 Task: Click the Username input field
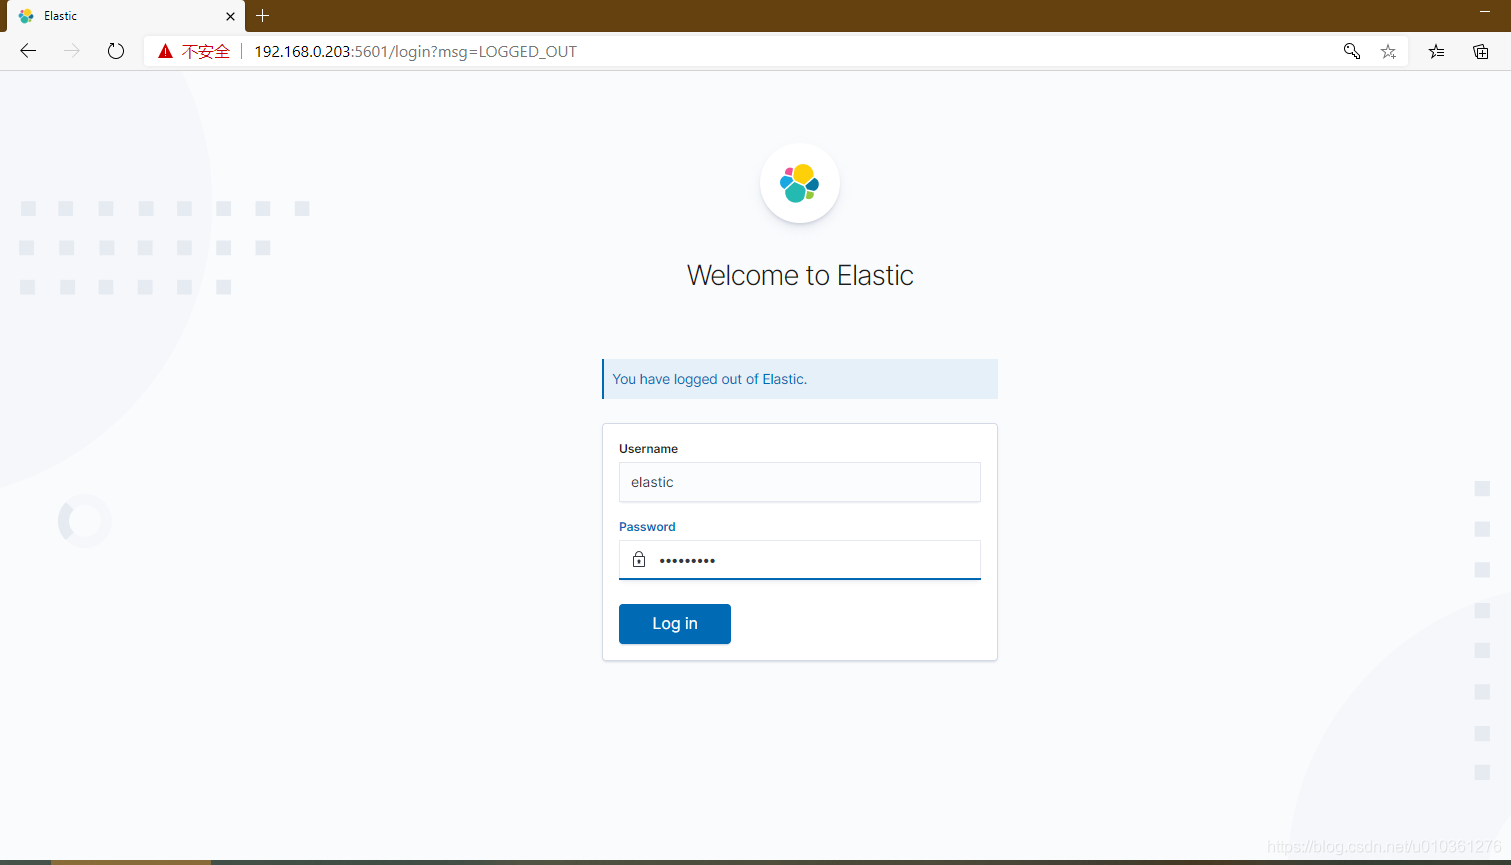tap(800, 482)
